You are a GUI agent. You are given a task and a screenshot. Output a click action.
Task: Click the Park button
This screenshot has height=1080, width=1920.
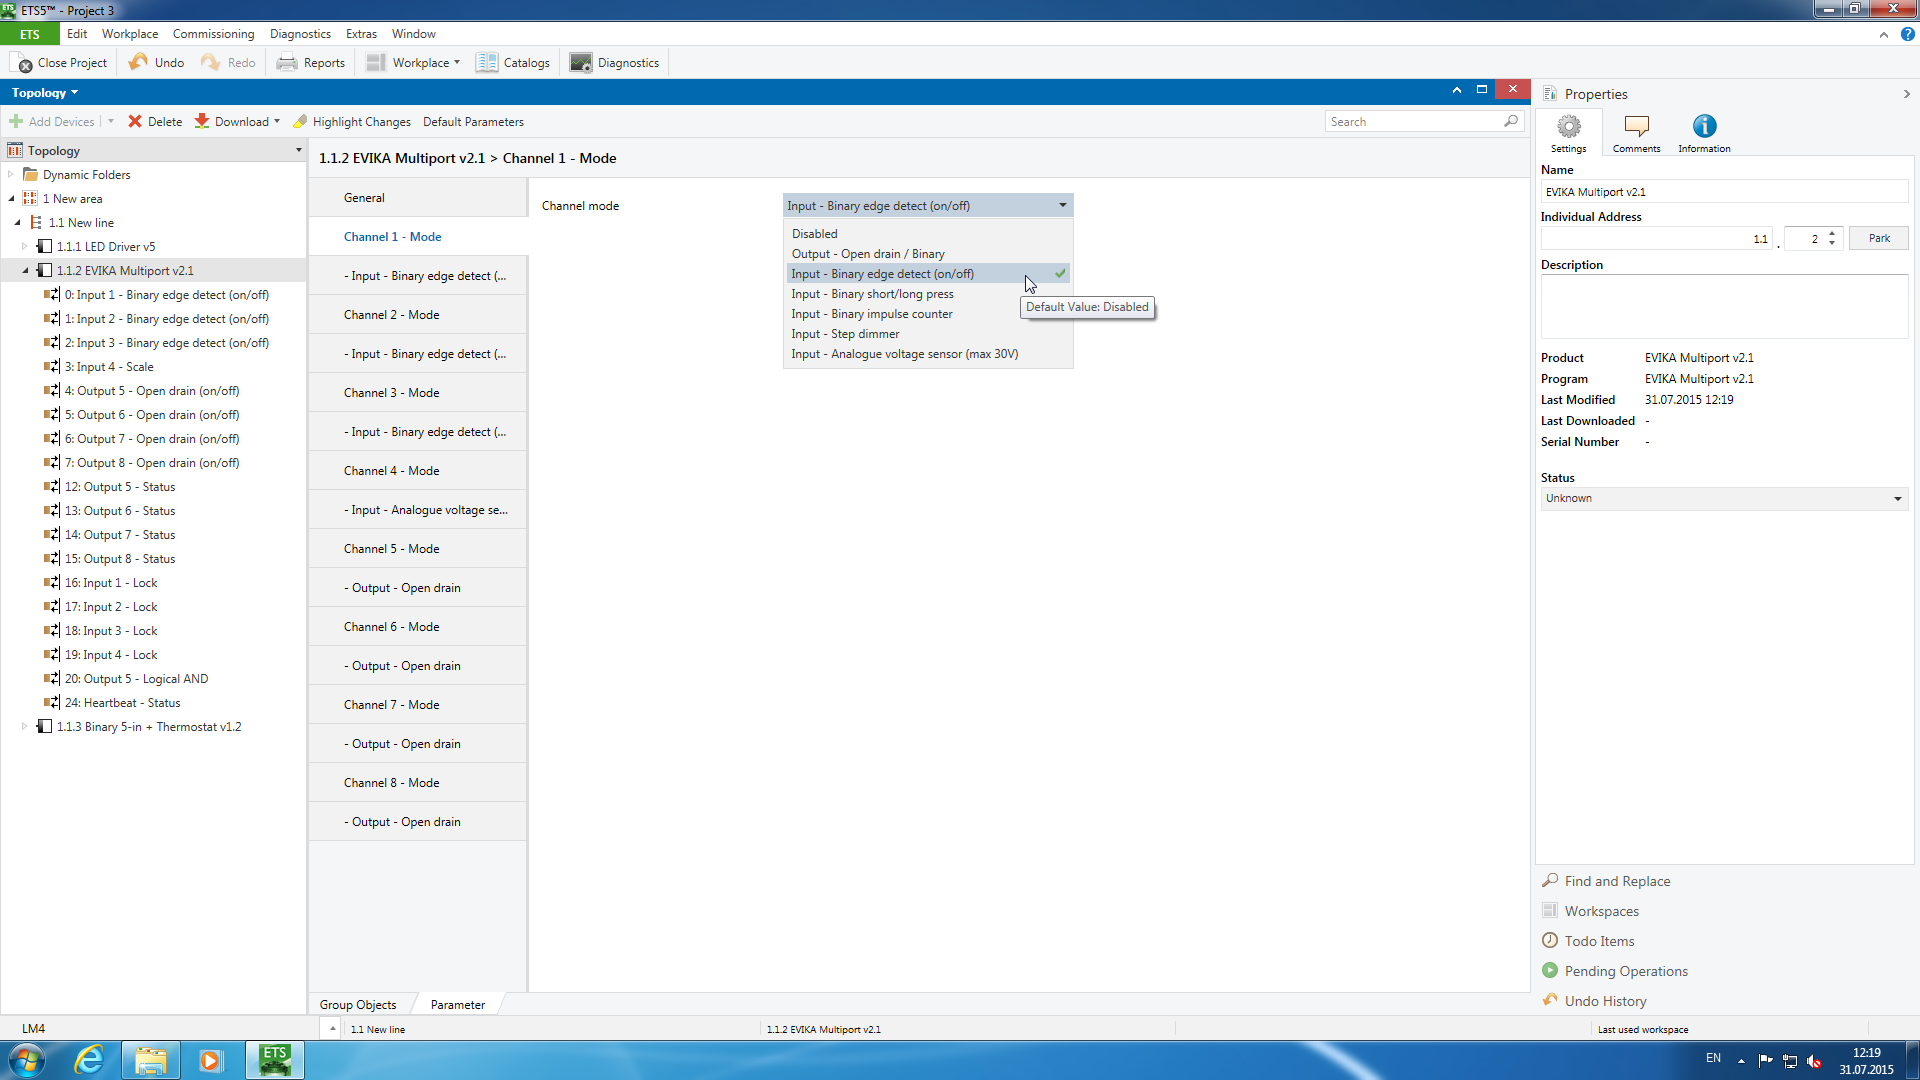tap(1878, 238)
